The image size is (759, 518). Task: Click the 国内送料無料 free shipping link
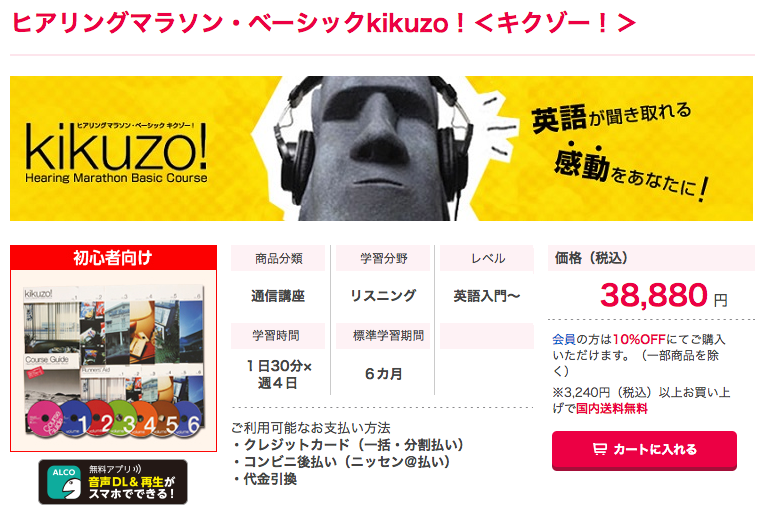point(611,409)
